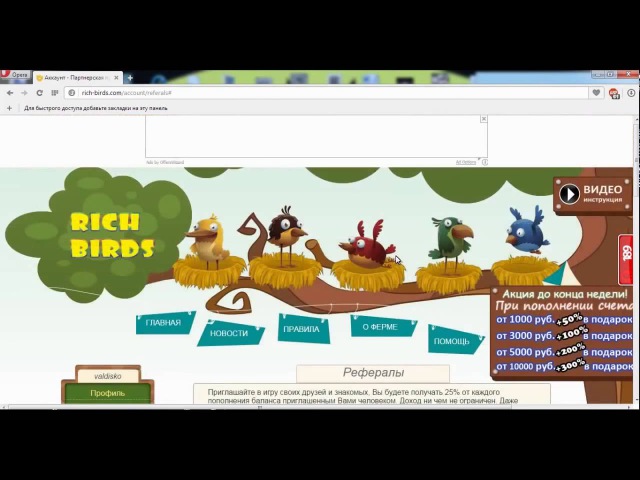Click the red bird in nest
Viewport: 640px width, 480px height.
tap(367, 245)
